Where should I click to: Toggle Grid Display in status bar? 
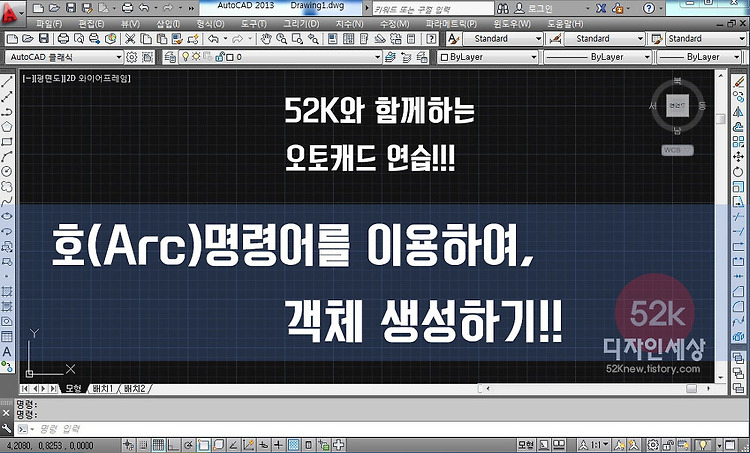pos(158,445)
